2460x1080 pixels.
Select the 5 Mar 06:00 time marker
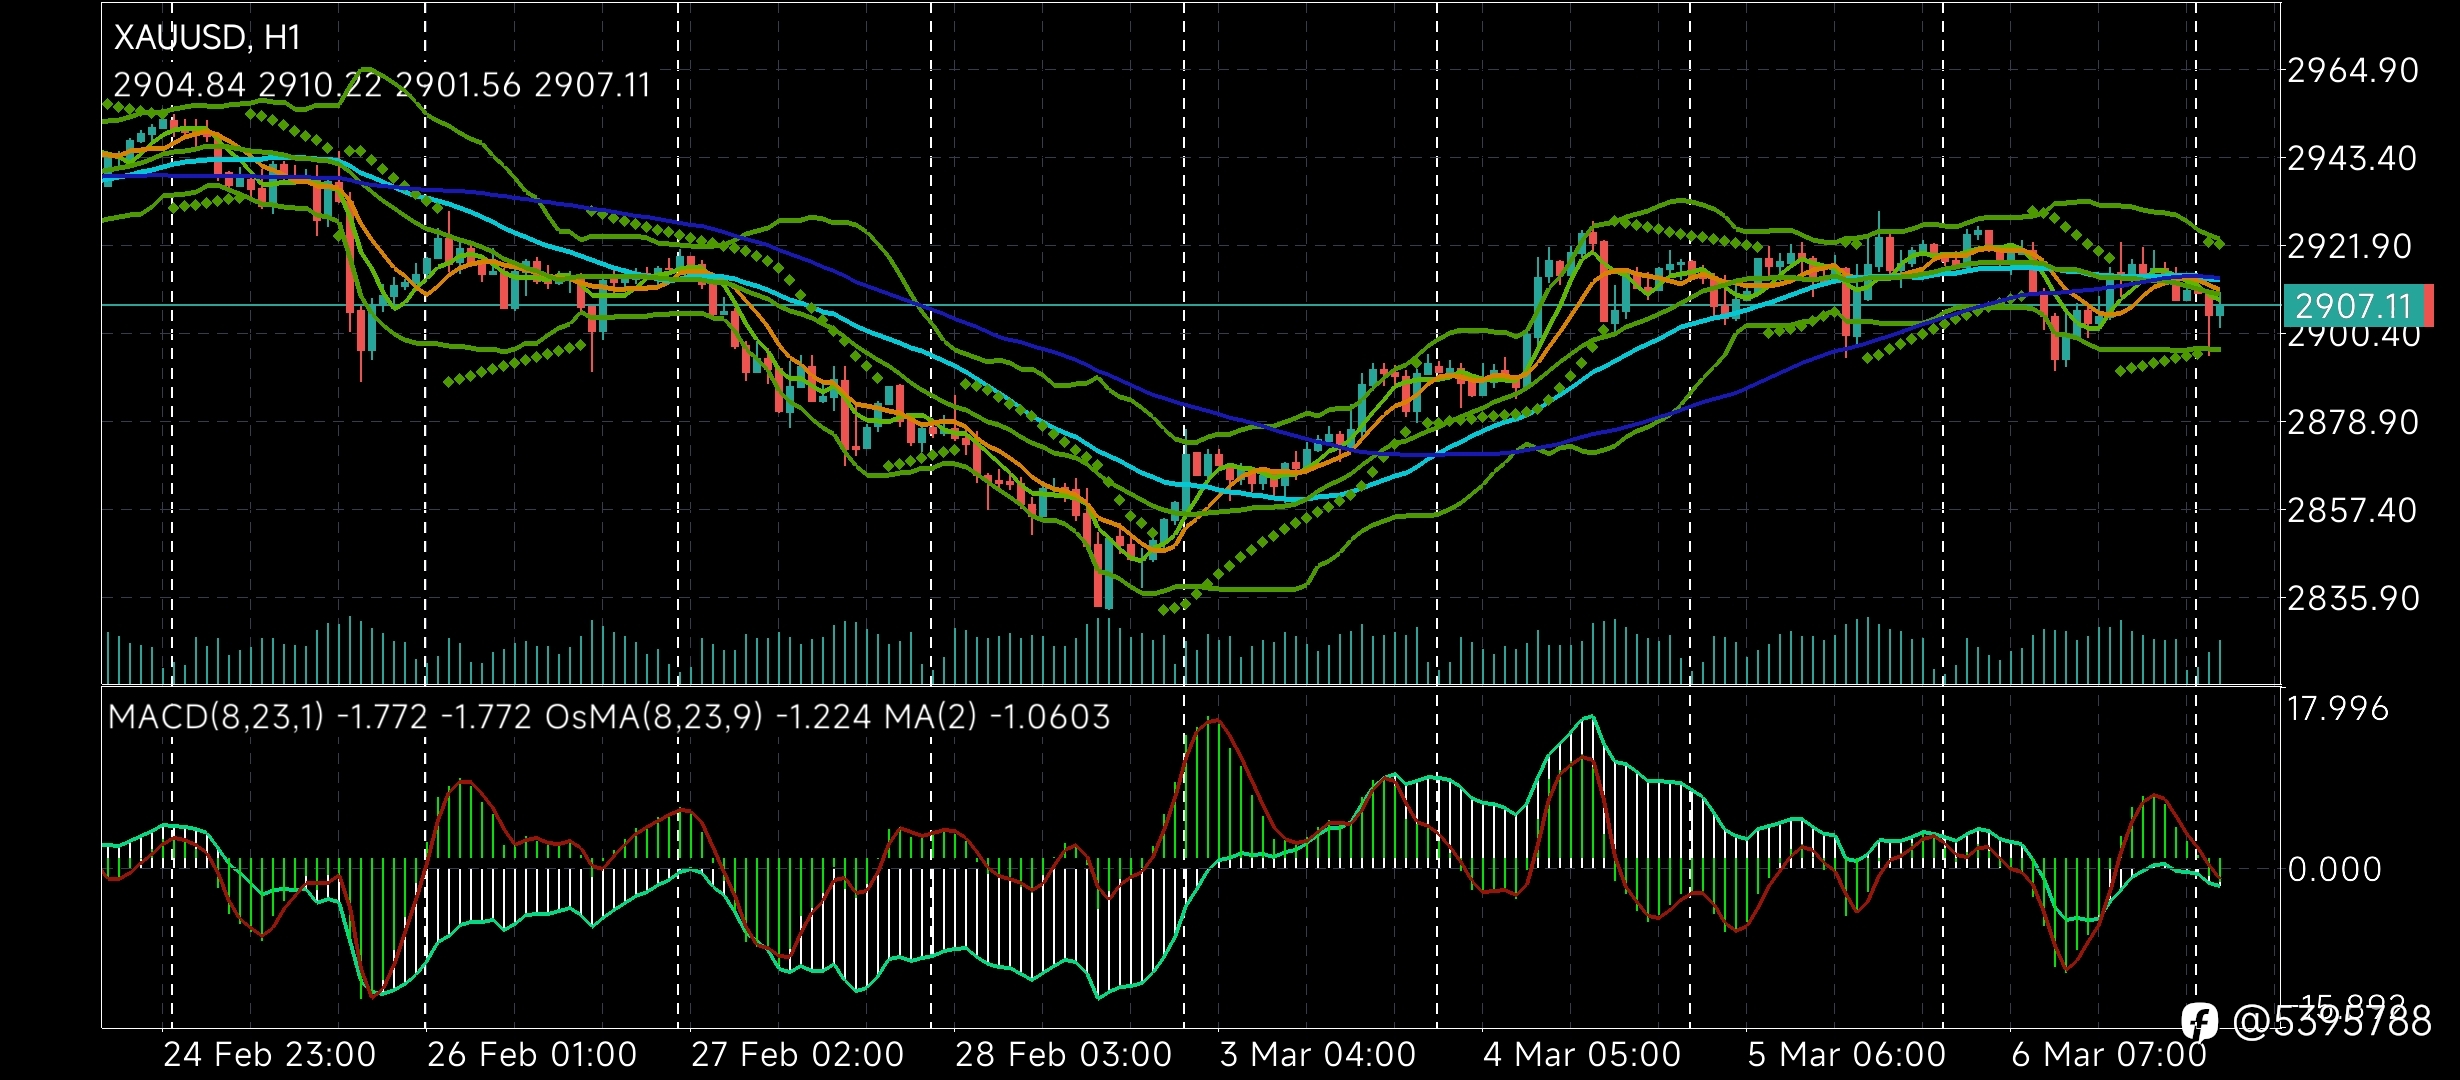[1846, 1055]
